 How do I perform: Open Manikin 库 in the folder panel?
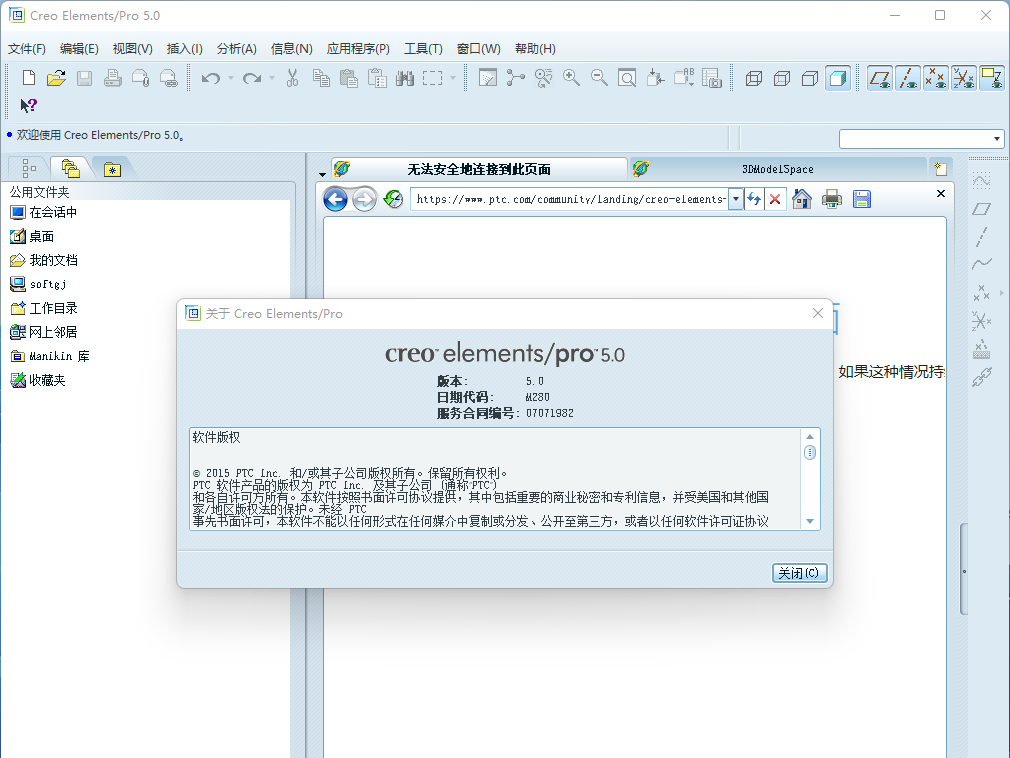coord(51,356)
